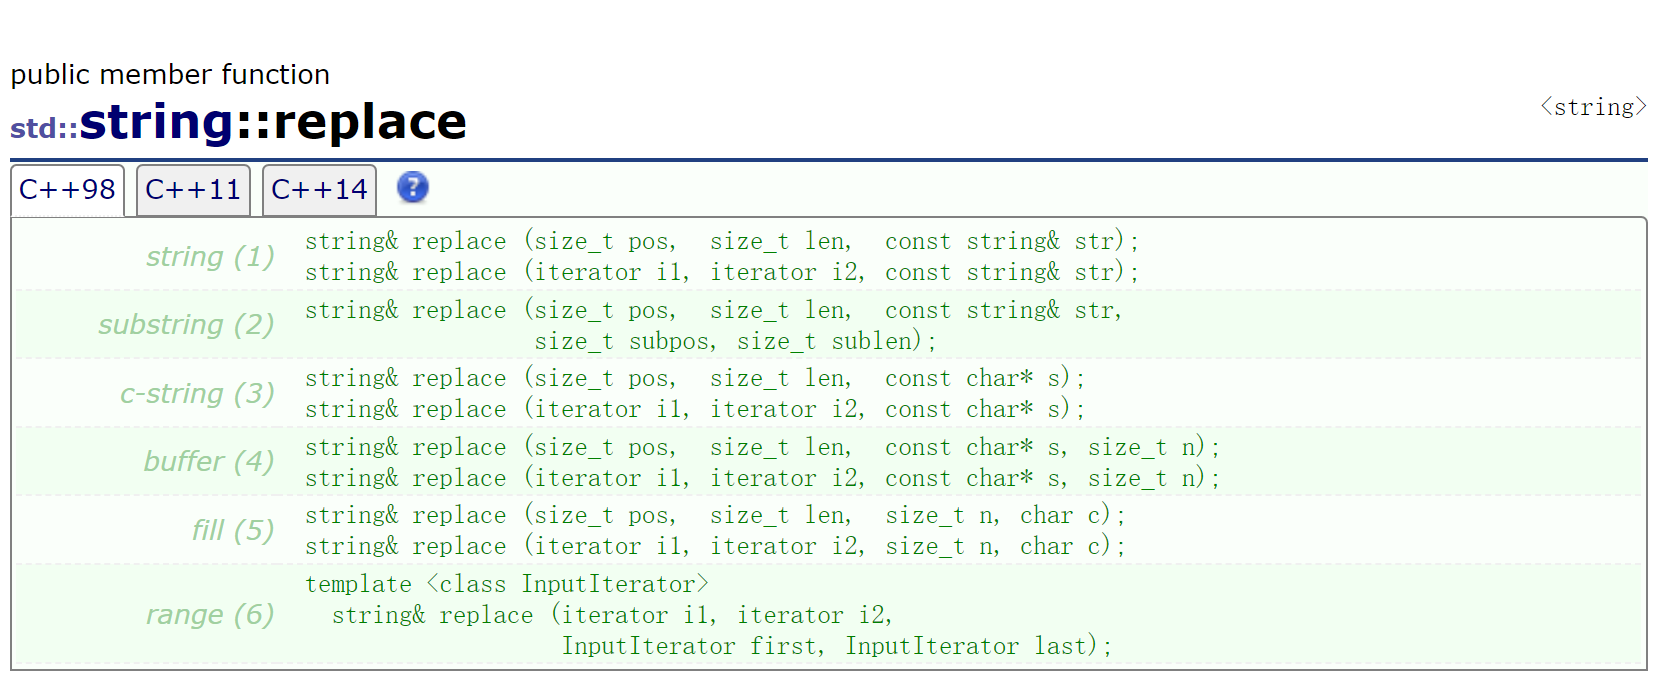The width and height of the screenshot is (1667, 679).
Task: Click the 'c-string (3)' row label
Action: click(197, 394)
